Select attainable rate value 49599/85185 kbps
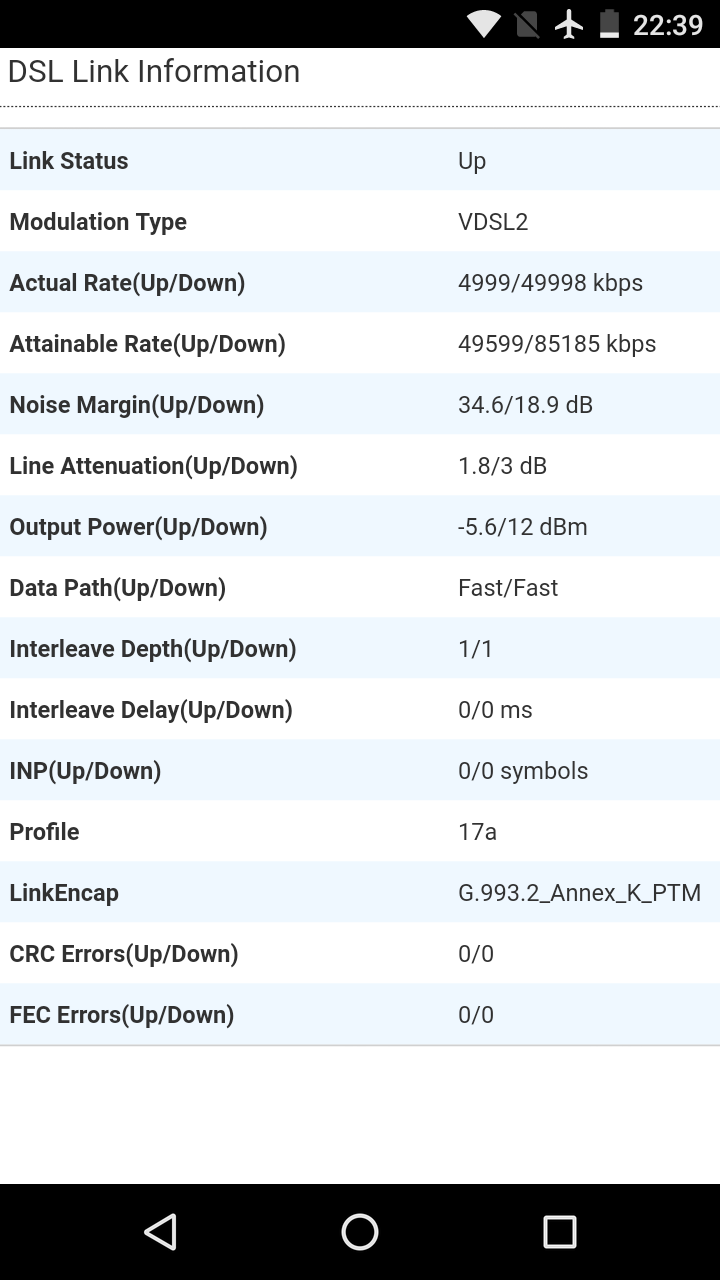720x1280 pixels. click(557, 344)
